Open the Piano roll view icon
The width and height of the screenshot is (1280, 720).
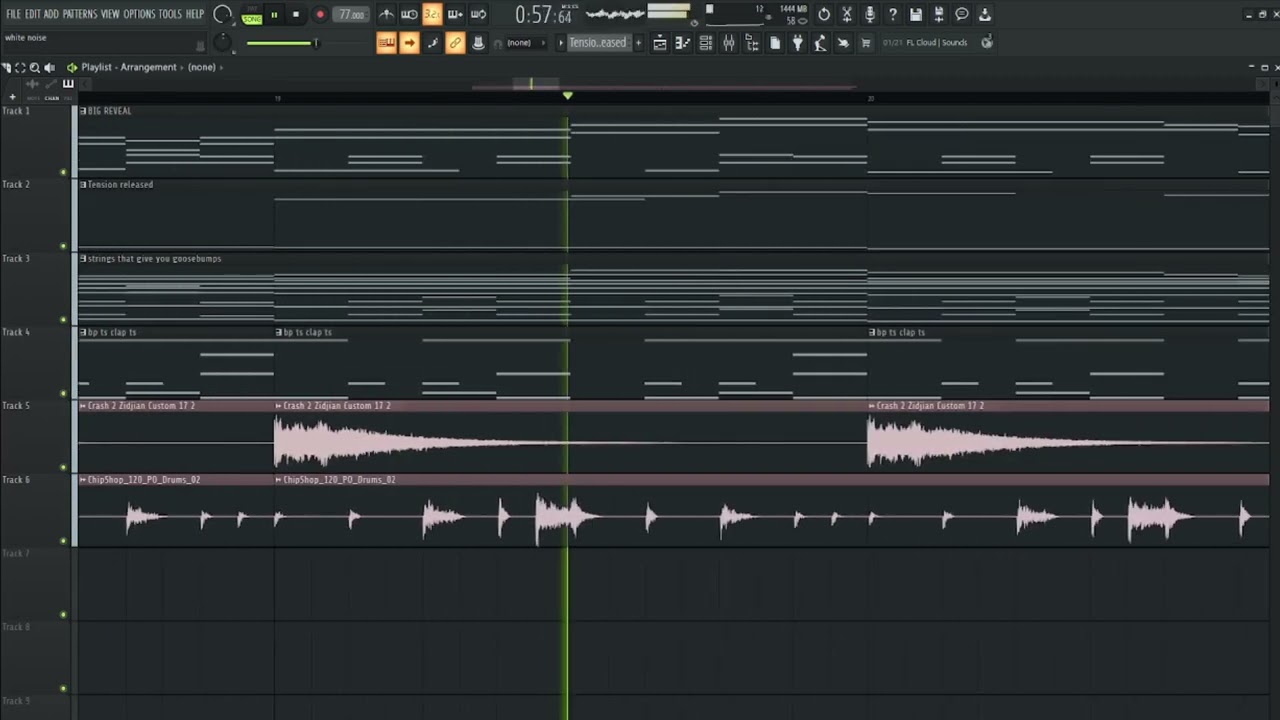(683, 43)
